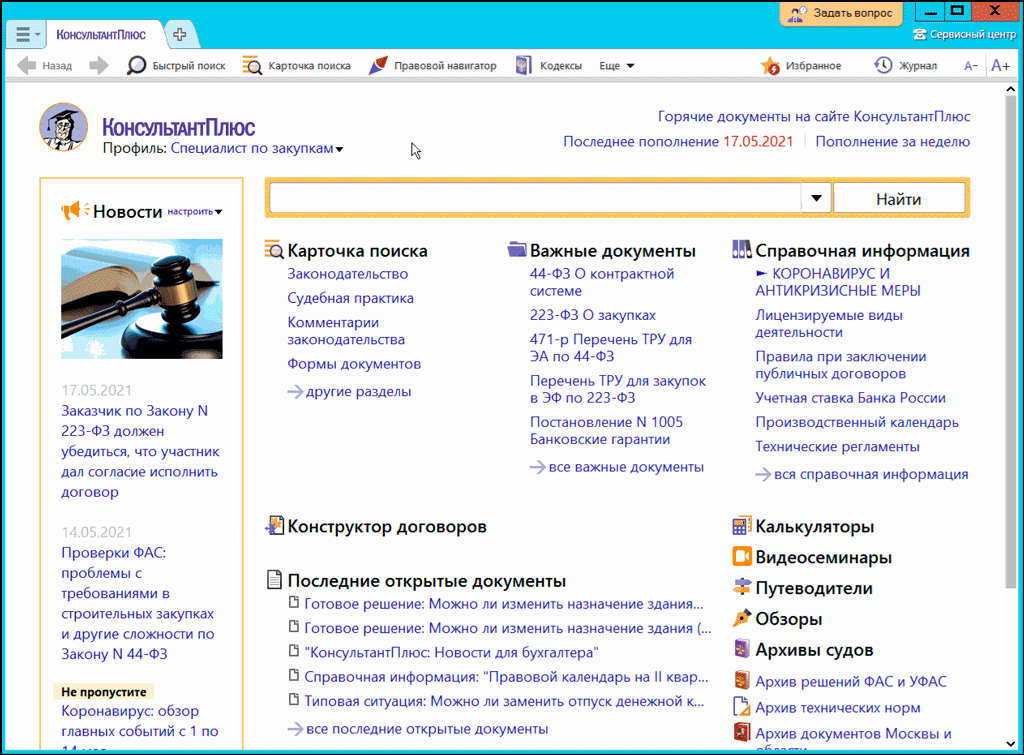The width and height of the screenshot is (1024, 755).
Task: Click the Конструктор договоров icon
Action: pyautogui.click(x=274, y=526)
